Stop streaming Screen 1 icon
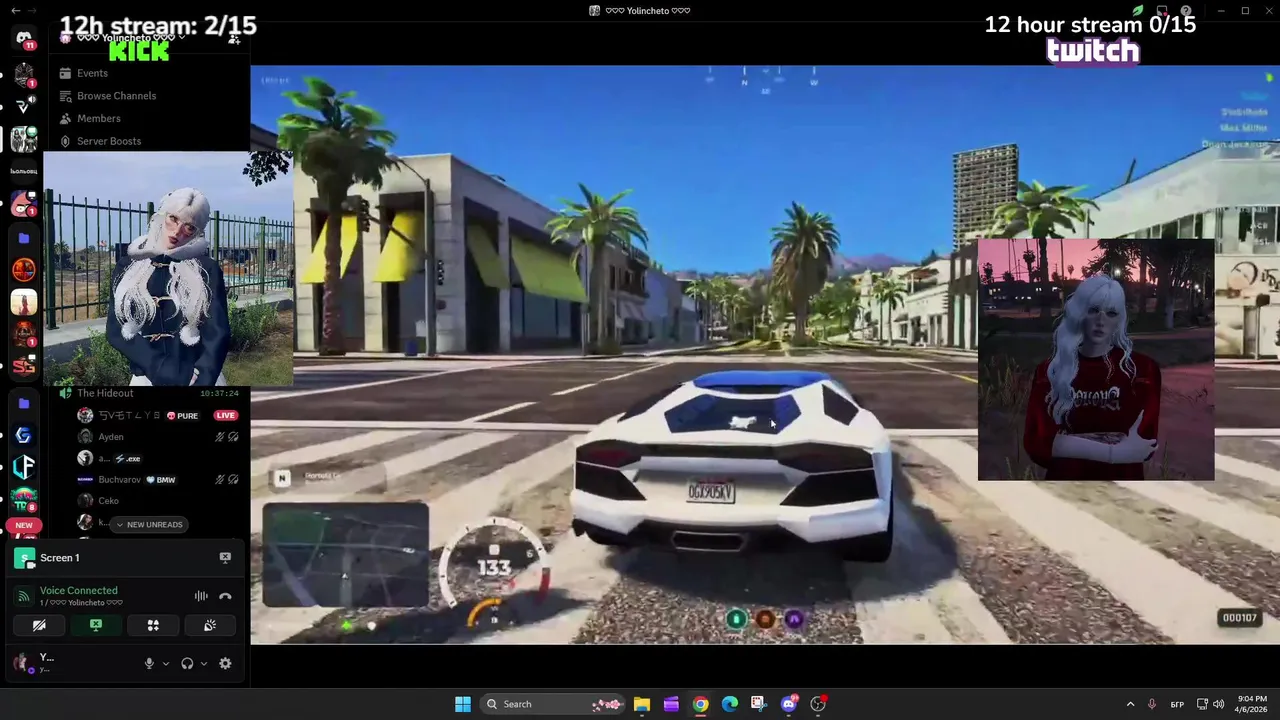Image resolution: width=1280 pixels, height=720 pixels. [x=225, y=558]
